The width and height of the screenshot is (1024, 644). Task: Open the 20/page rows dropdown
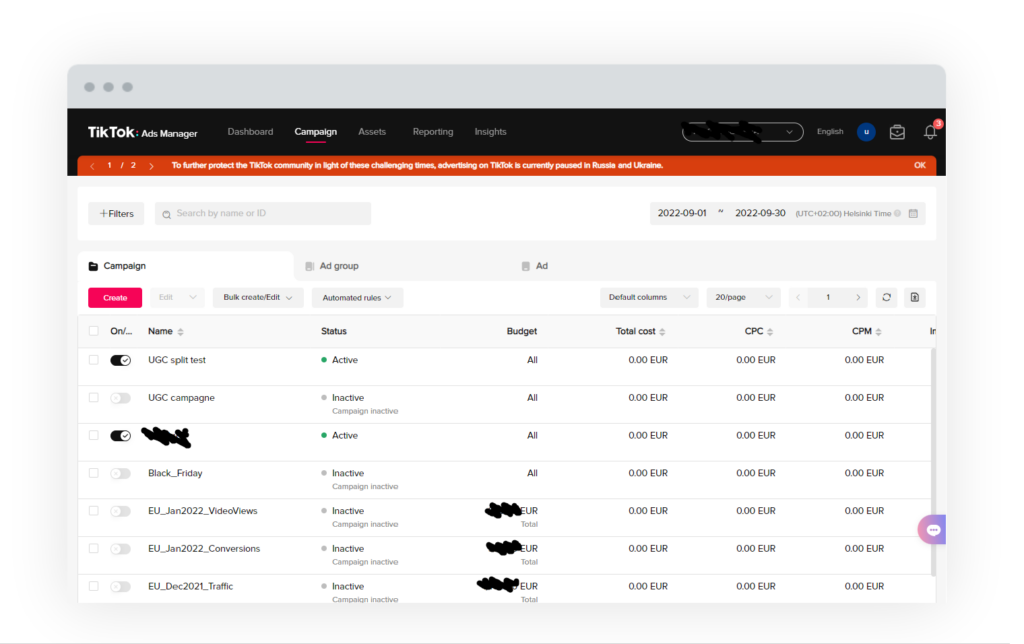point(743,297)
